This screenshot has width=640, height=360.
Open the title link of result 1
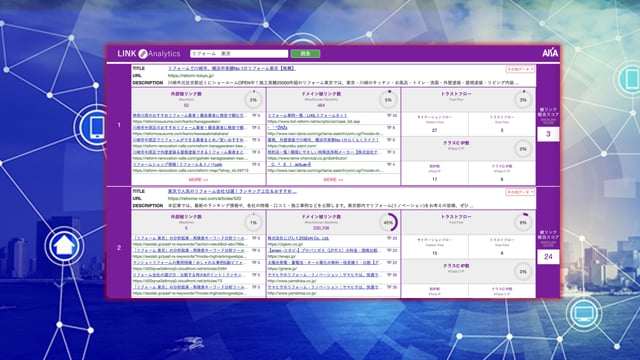pyautogui.click(x=232, y=69)
